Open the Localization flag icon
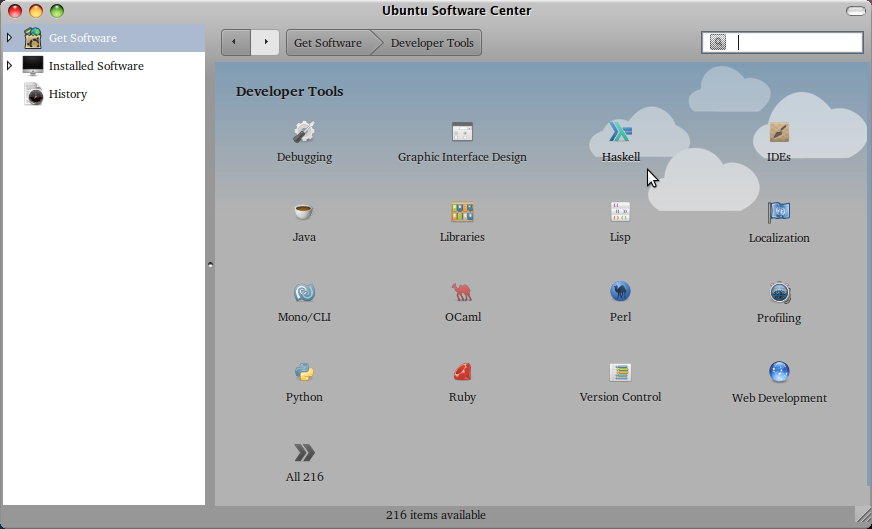This screenshot has width=872, height=529. (x=779, y=212)
